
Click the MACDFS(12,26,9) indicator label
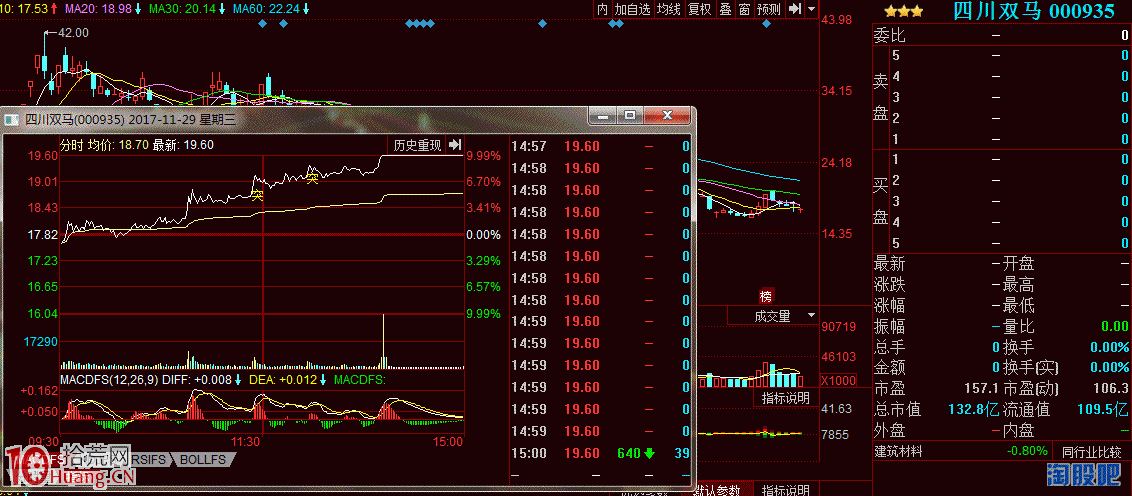(x=110, y=378)
